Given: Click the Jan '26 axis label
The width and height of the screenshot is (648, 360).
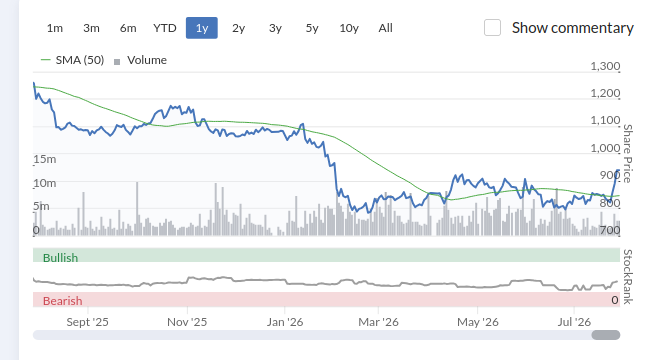Looking at the screenshot, I should tap(285, 322).
